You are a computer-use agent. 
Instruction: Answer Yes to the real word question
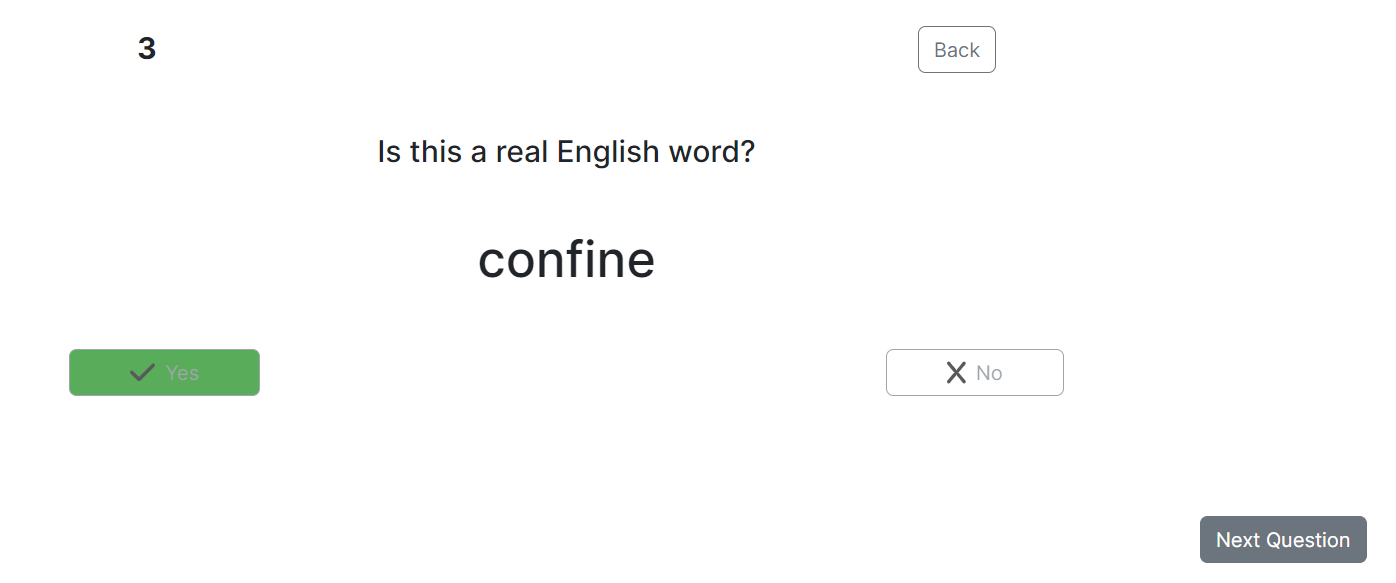tap(164, 373)
